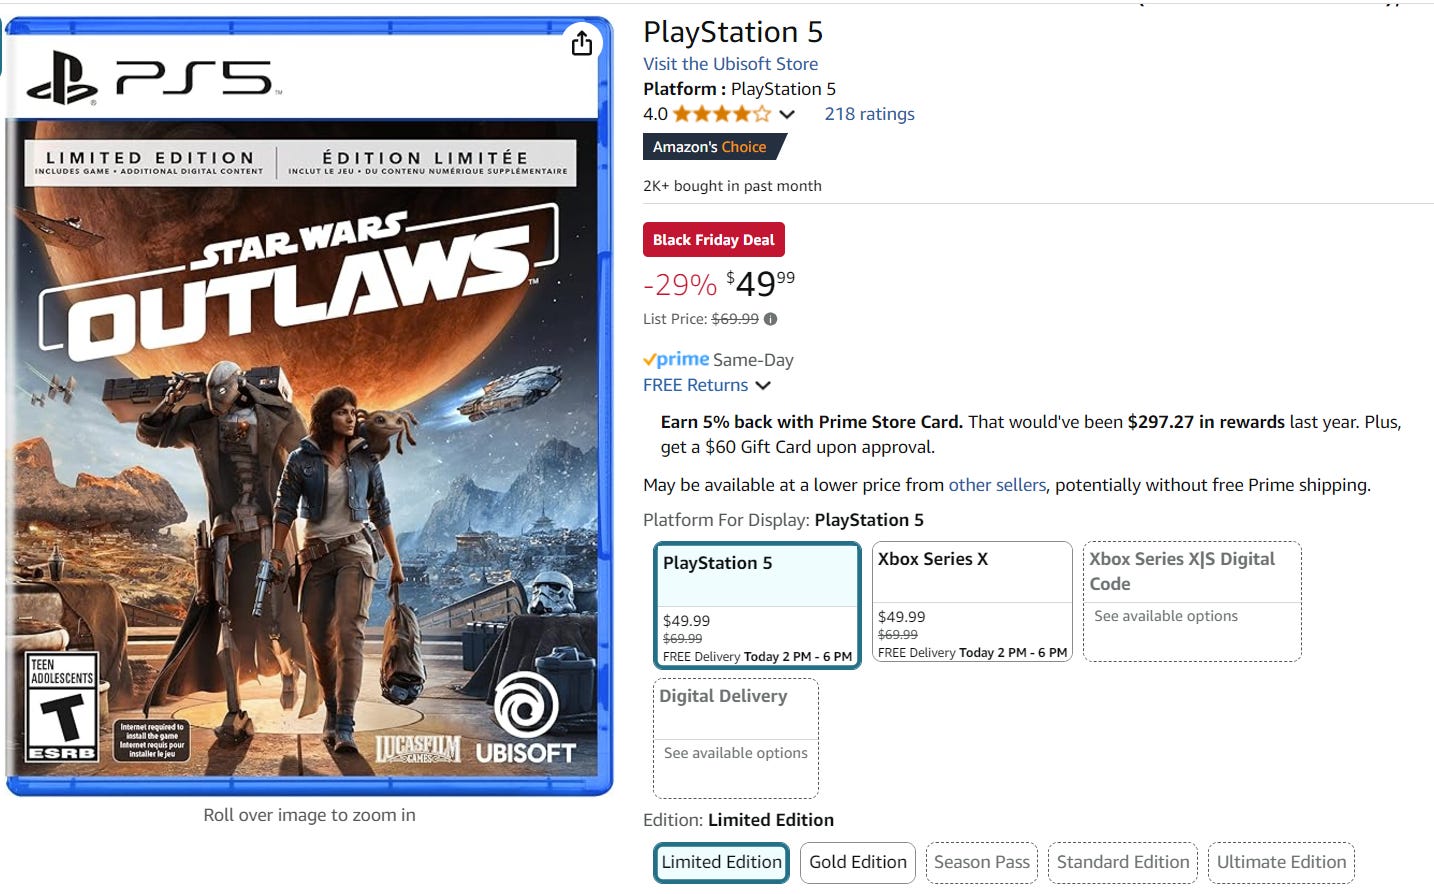
Task: Click the struck-through $69.99 list price
Action: 735,319
